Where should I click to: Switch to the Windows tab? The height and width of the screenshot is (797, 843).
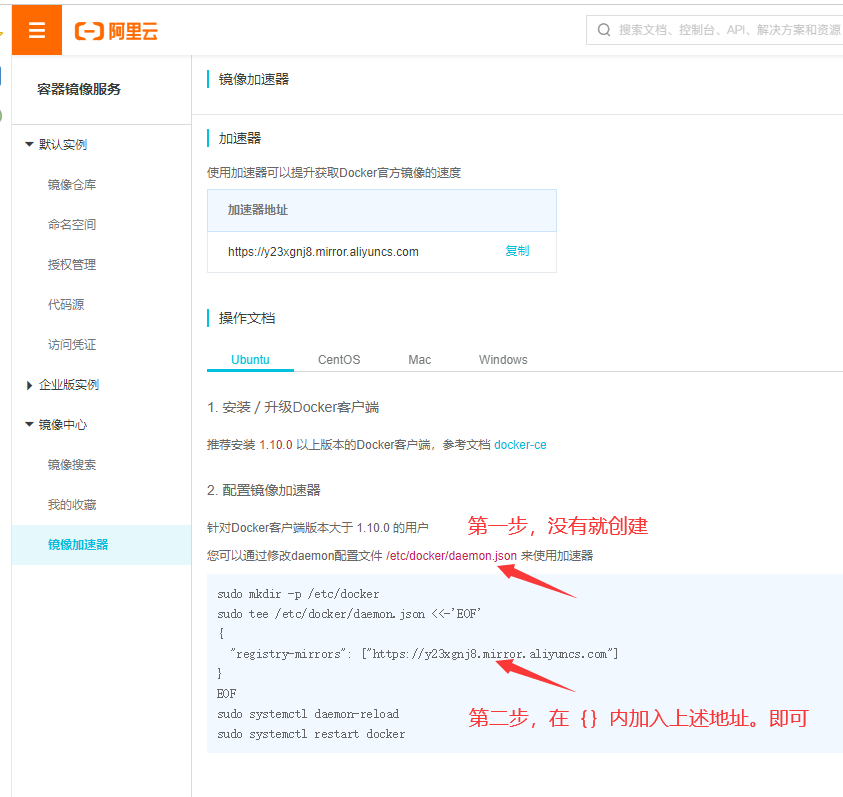(503, 360)
